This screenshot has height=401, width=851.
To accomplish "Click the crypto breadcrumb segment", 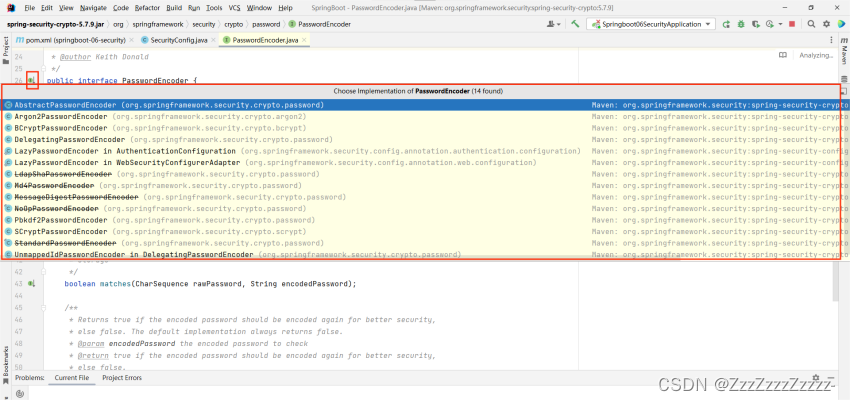I will coord(233,24).
